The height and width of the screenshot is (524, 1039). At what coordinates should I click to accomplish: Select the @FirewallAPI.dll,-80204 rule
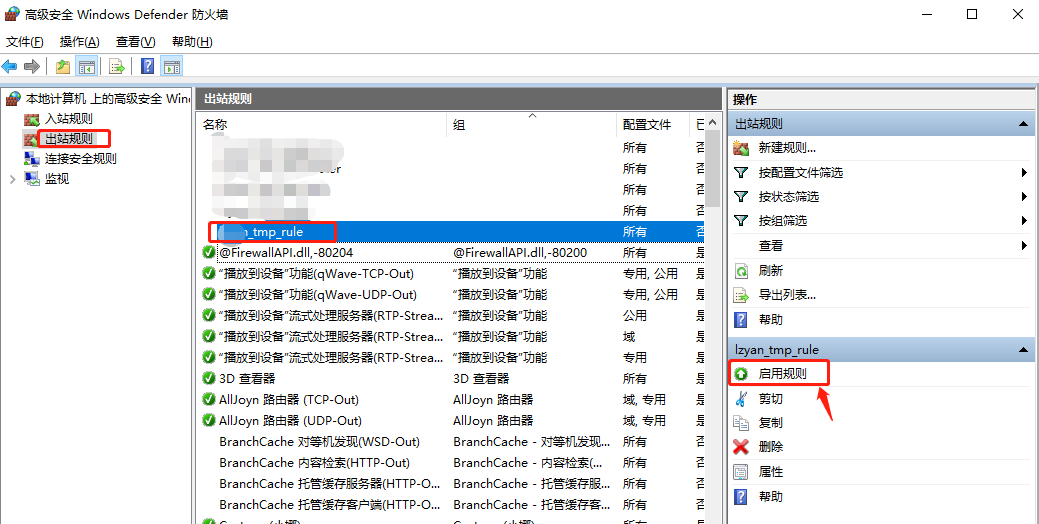click(451, 252)
